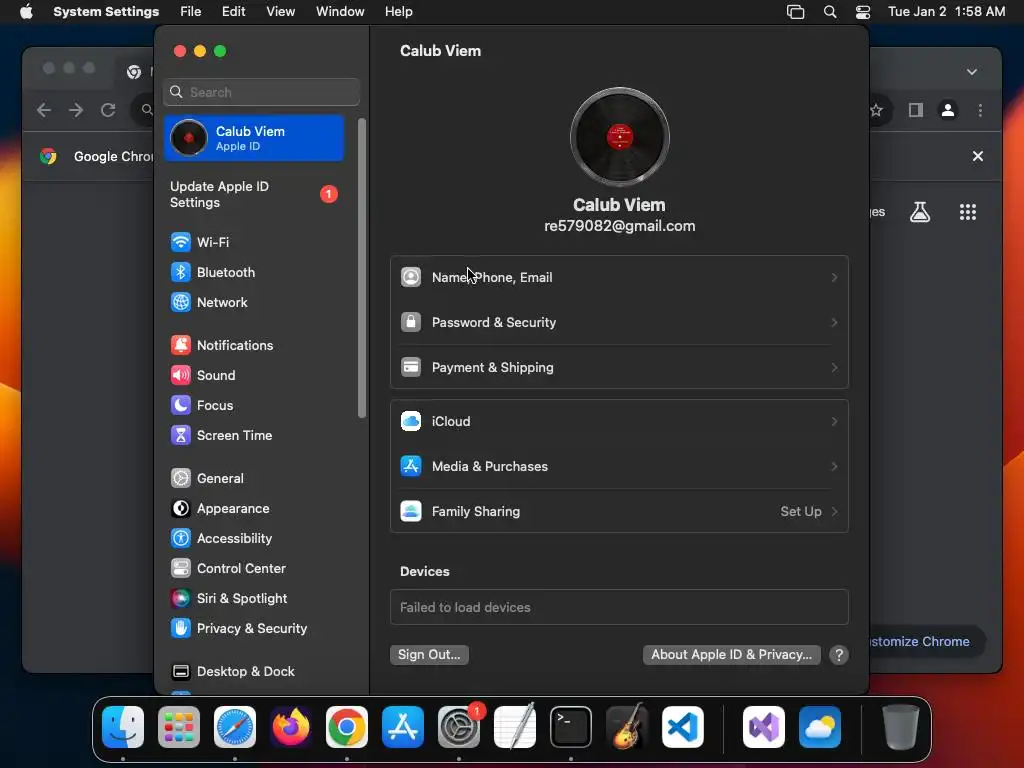Click the Search field in System Settings
This screenshot has width=1024, height=768.
click(261, 92)
